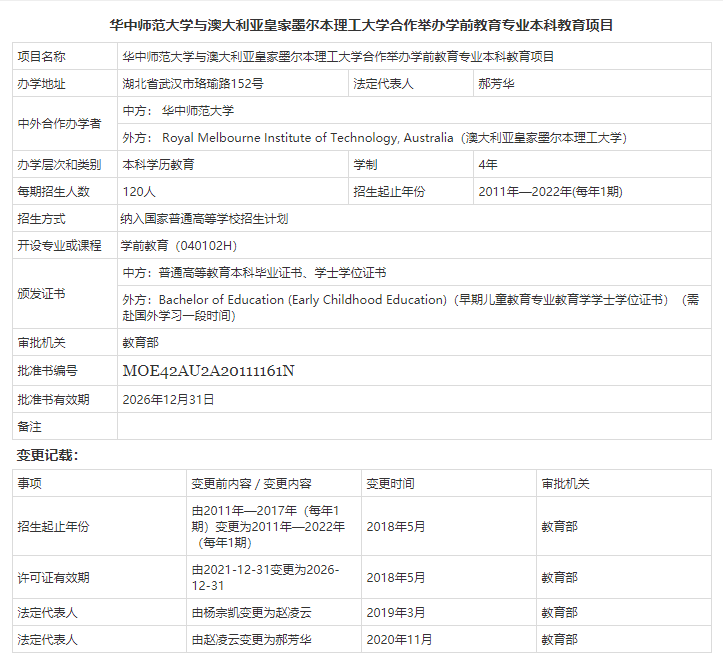This screenshot has width=723, height=662.
Task: Select the address 湖北省武汉市珞瑜路152号
Action: 193,83
